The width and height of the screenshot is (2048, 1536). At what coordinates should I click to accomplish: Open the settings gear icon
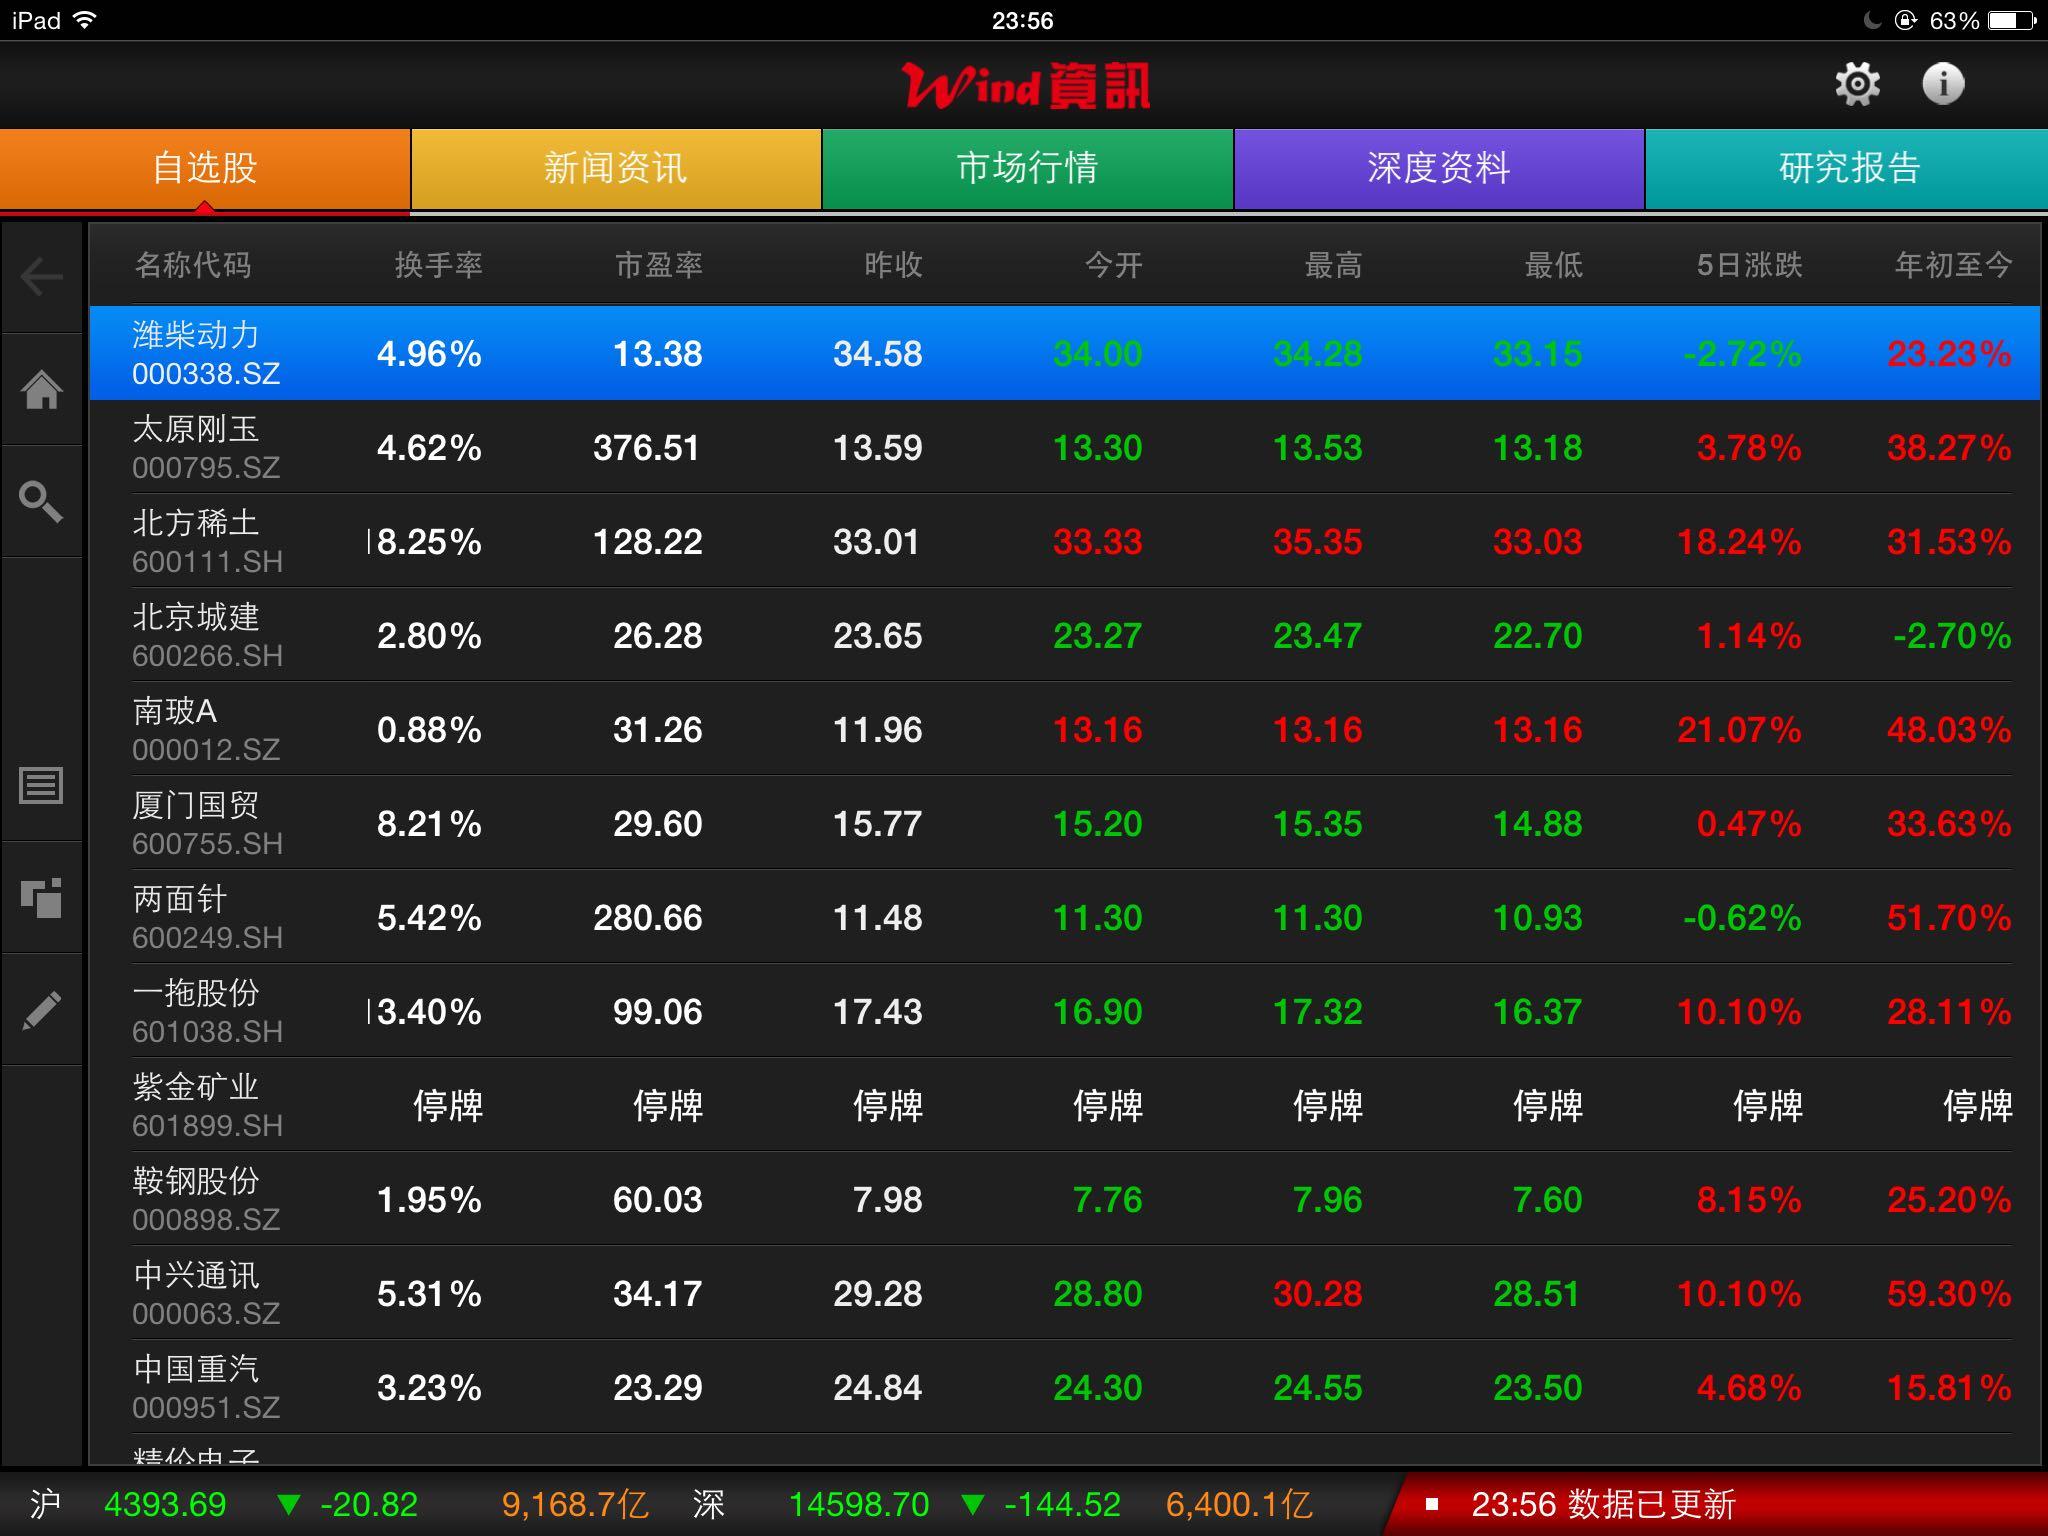coord(1857,84)
